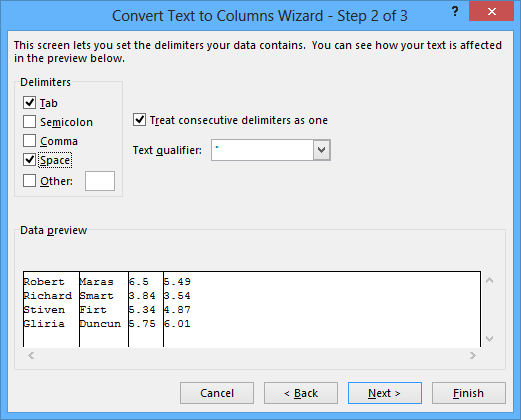Check the Comma delimiter option
The width and height of the screenshot is (521, 420).
coord(29,141)
